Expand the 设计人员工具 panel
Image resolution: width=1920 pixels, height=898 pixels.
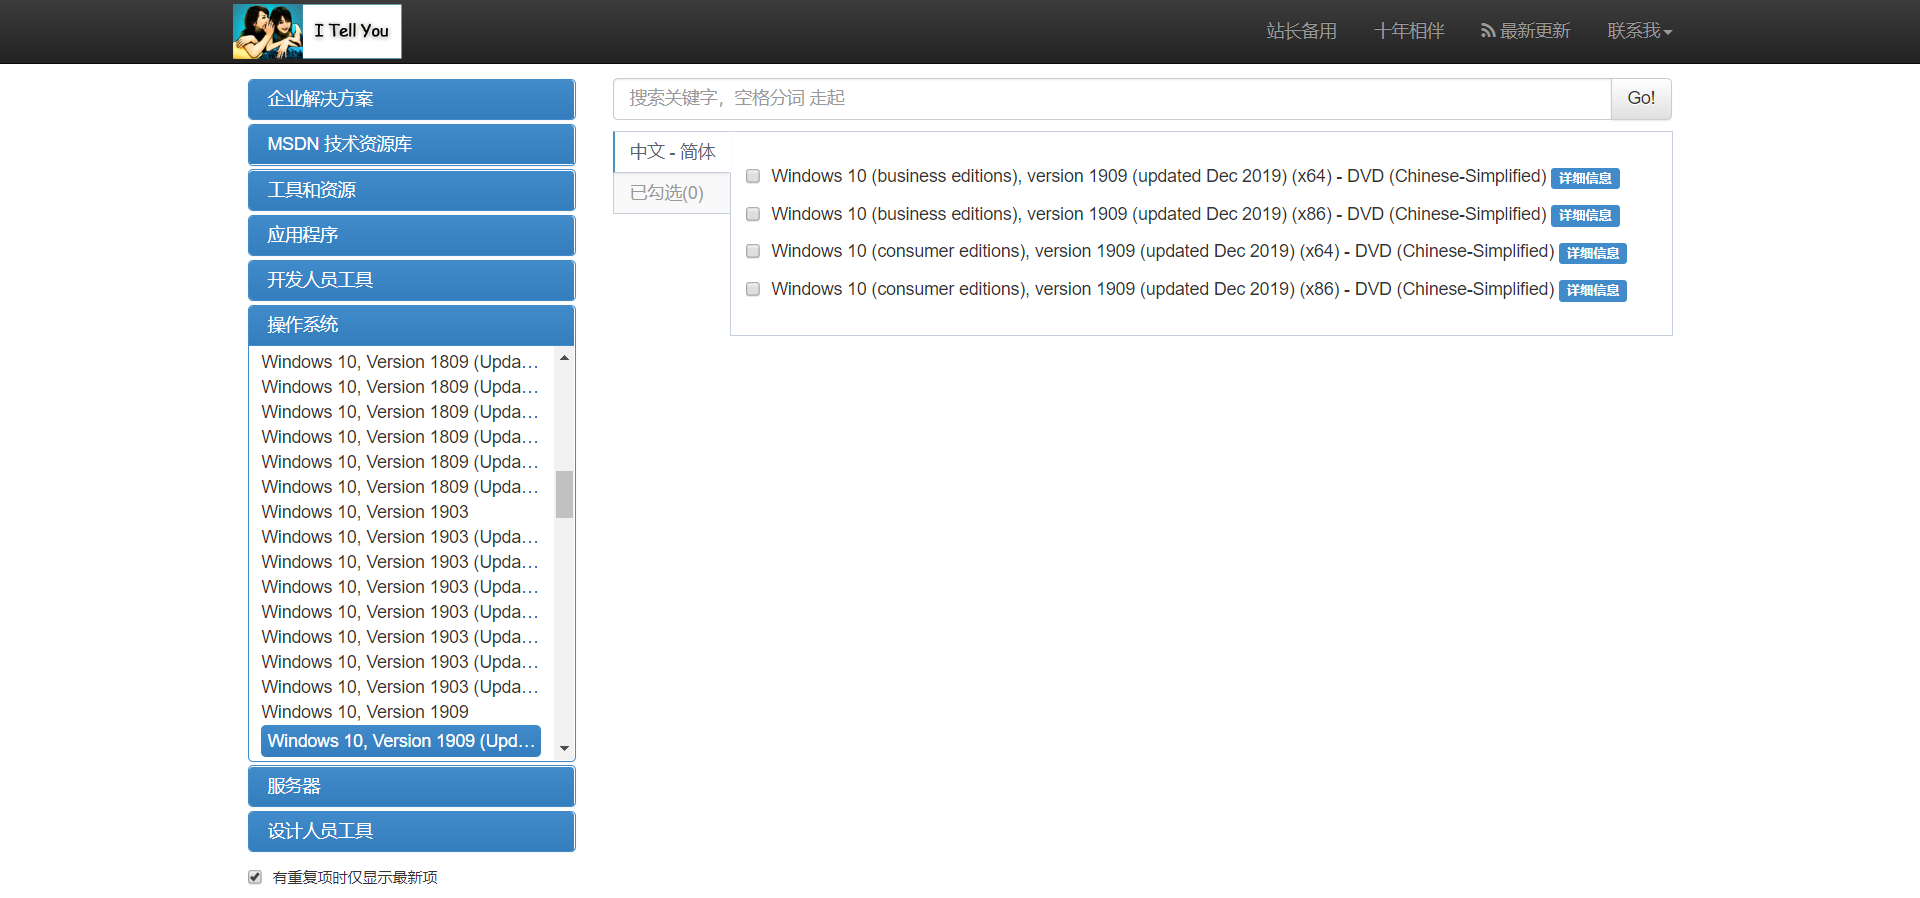pyautogui.click(x=411, y=831)
